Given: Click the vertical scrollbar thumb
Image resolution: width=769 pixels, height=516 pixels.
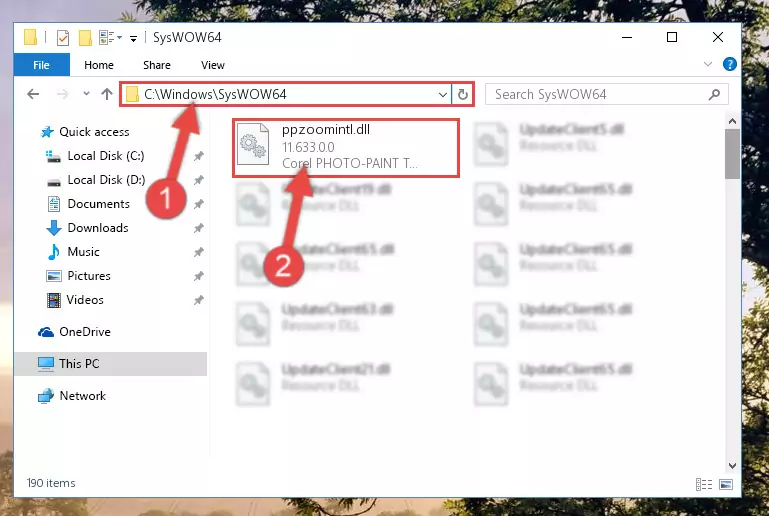Looking at the screenshot, I should [732, 155].
